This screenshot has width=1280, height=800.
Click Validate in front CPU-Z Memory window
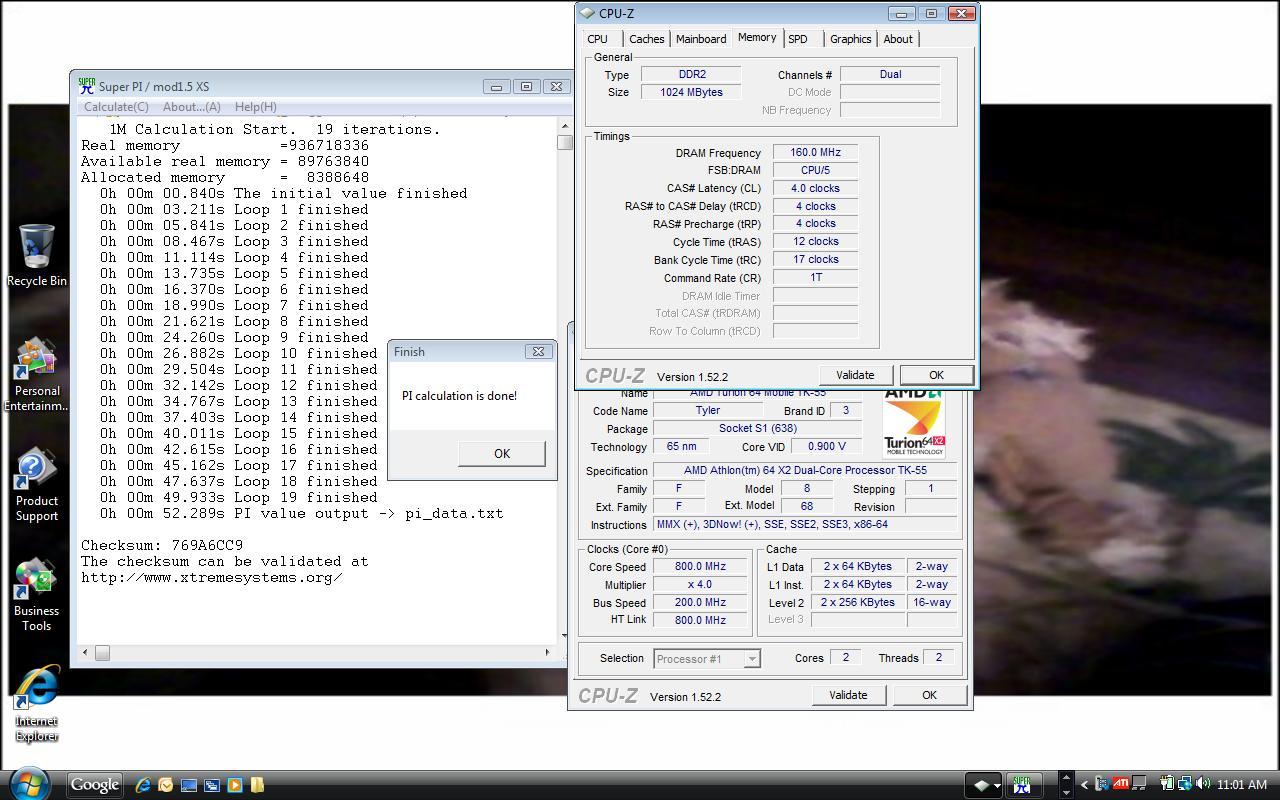pyautogui.click(x=855, y=375)
